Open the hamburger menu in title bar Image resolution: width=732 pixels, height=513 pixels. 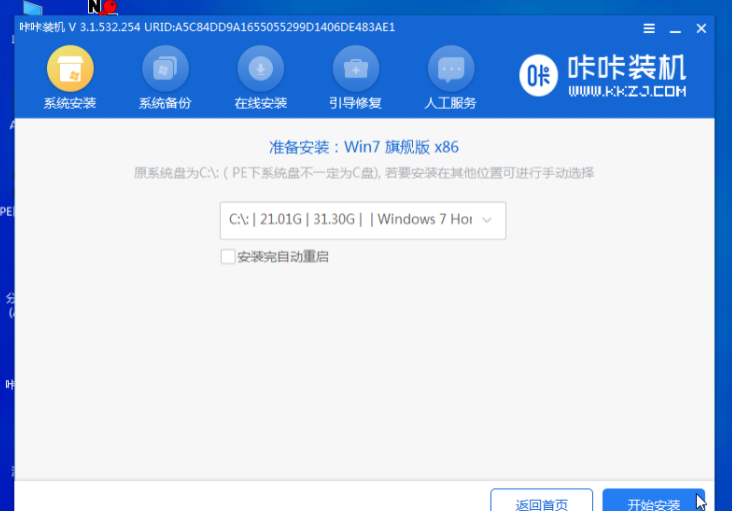(649, 28)
